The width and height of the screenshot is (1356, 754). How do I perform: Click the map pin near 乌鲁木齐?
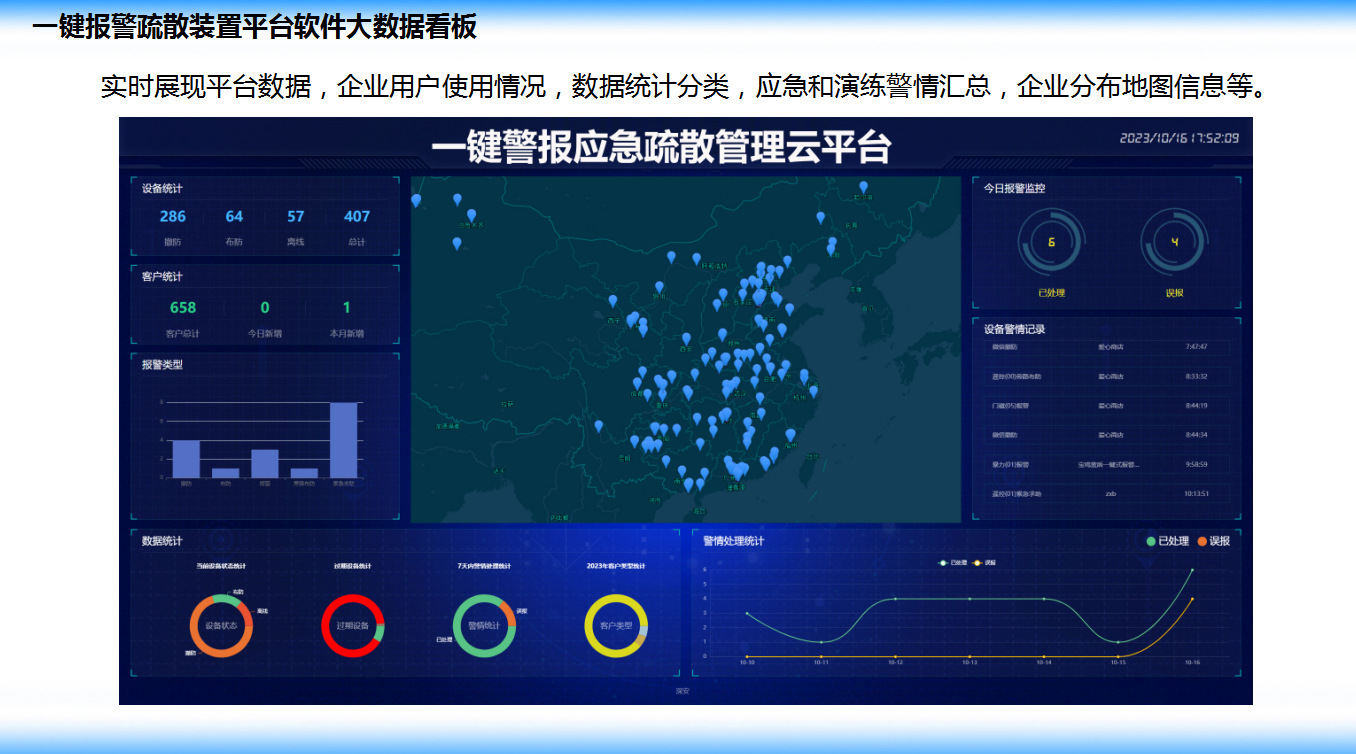tap(471, 215)
